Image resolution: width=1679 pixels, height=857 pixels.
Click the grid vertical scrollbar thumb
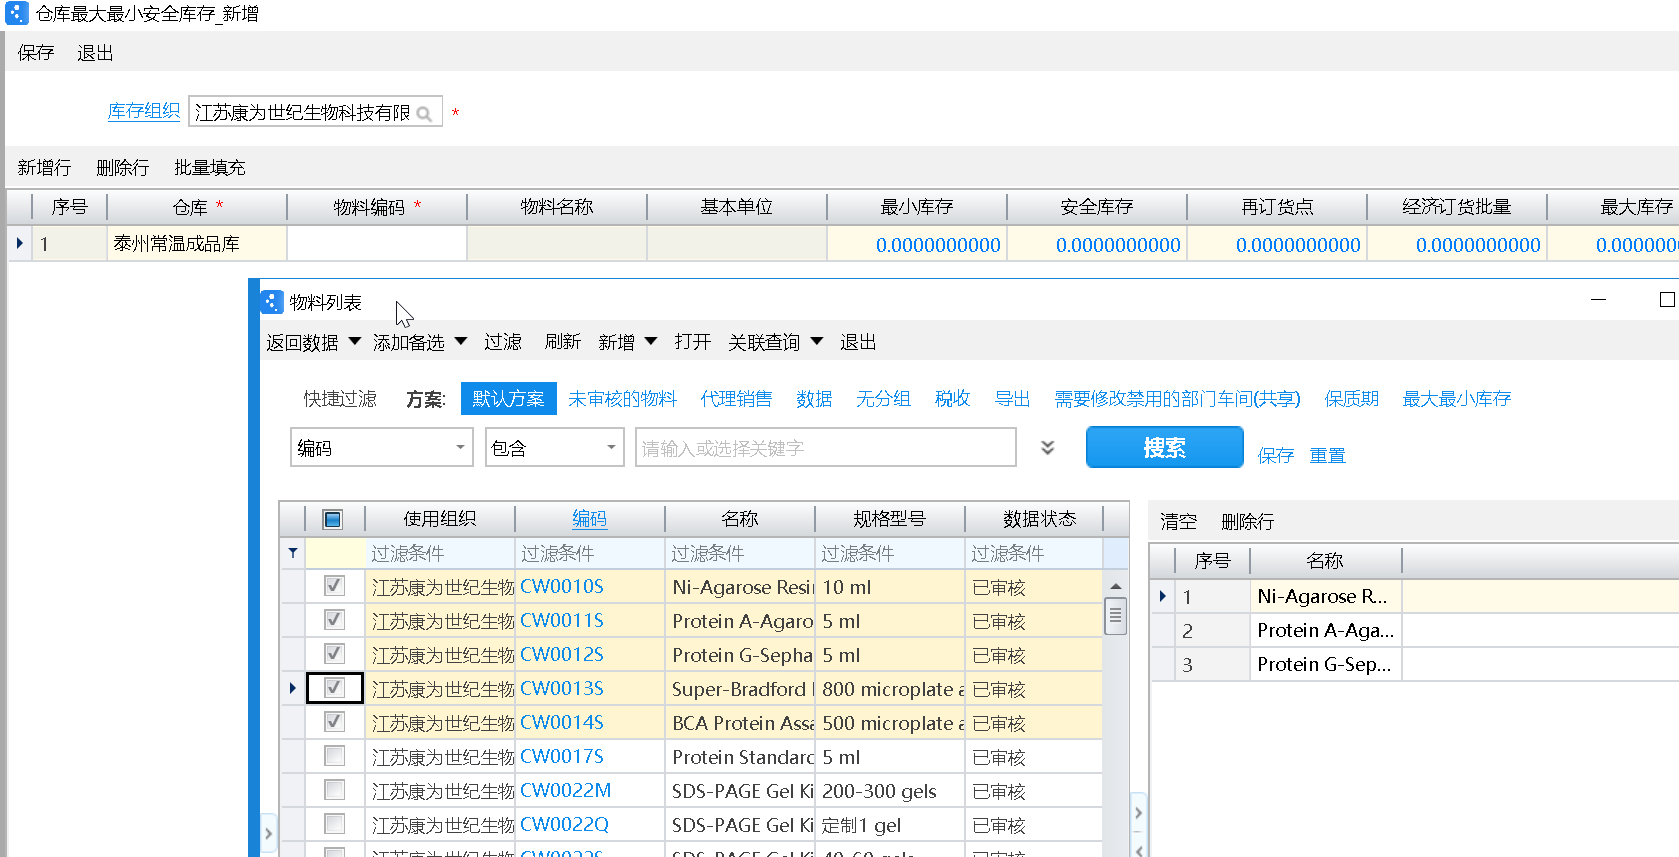point(1115,616)
